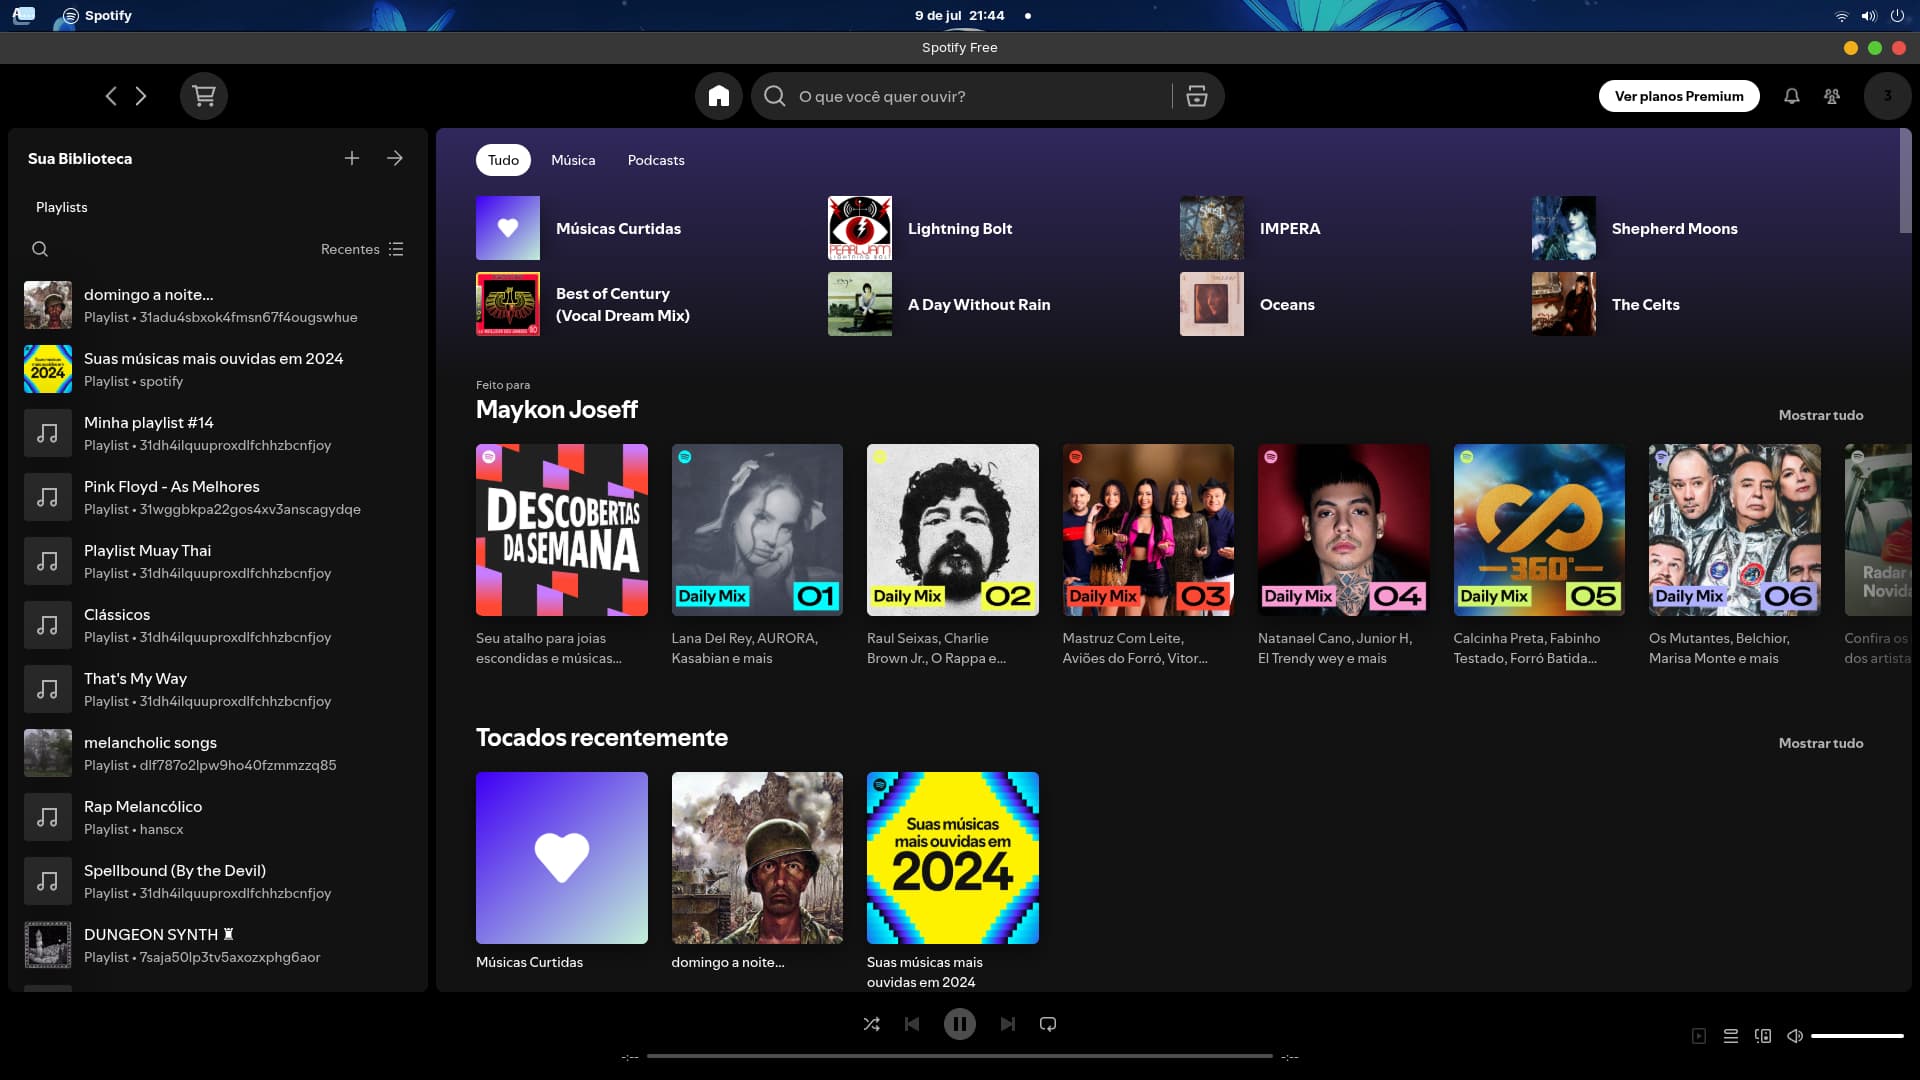1920x1080 pixels.
Task: Open Minha playlist #14 in library
Action: click(x=218, y=433)
